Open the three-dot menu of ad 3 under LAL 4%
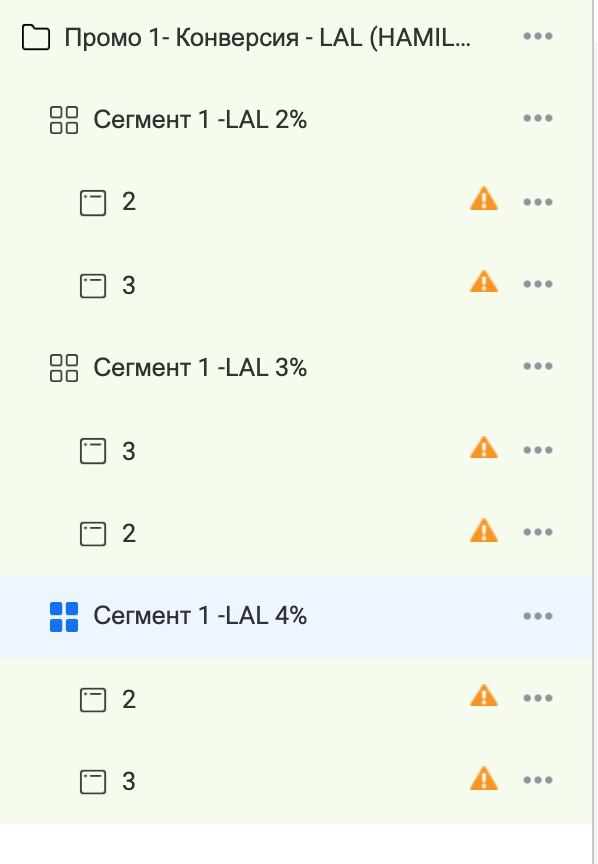Screen dimensions: 598x864 click(x=538, y=780)
